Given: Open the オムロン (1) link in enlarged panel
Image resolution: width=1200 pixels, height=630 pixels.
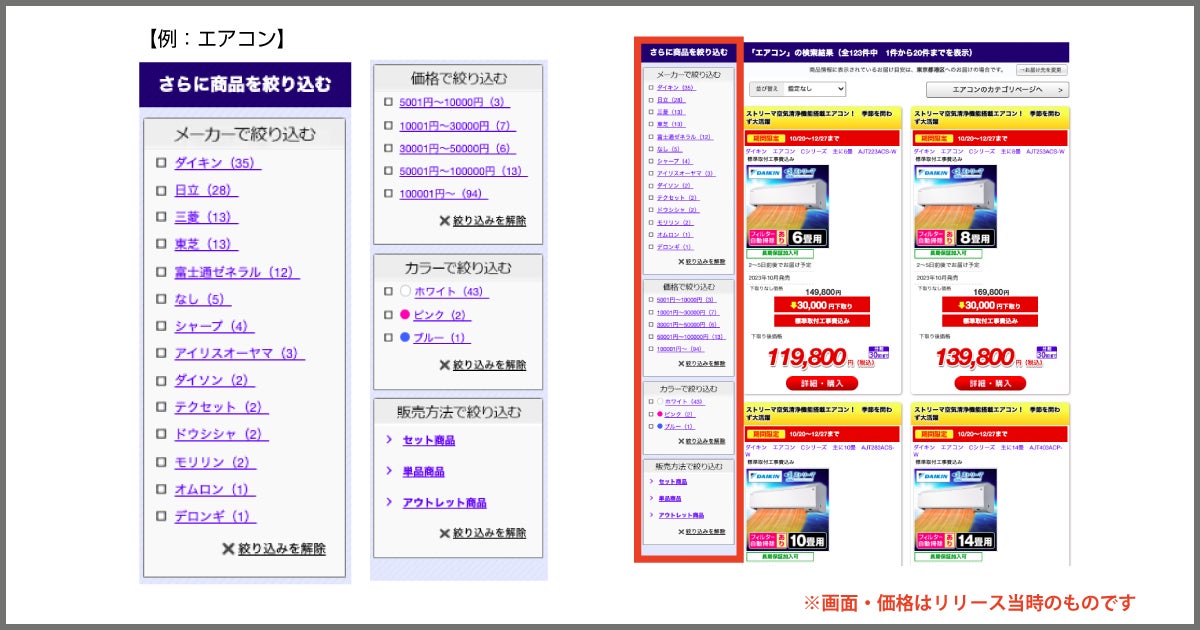Looking at the screenshot, I should (214, 489).
